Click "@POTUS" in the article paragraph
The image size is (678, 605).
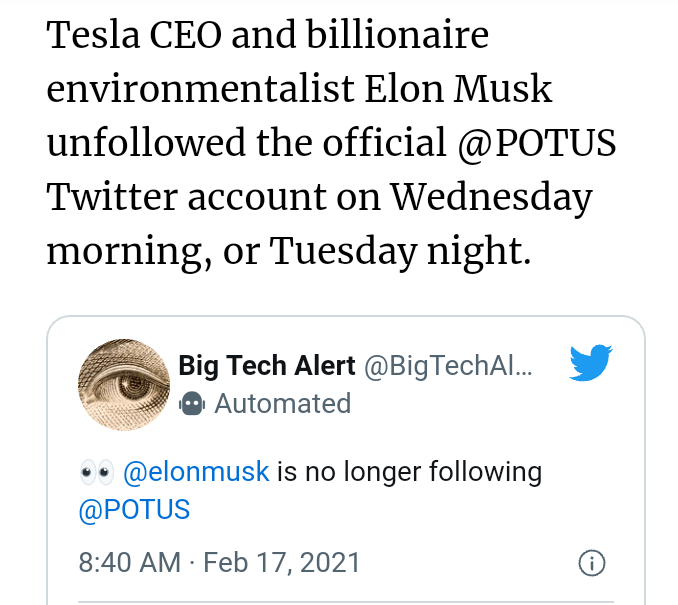pos(537,143)
